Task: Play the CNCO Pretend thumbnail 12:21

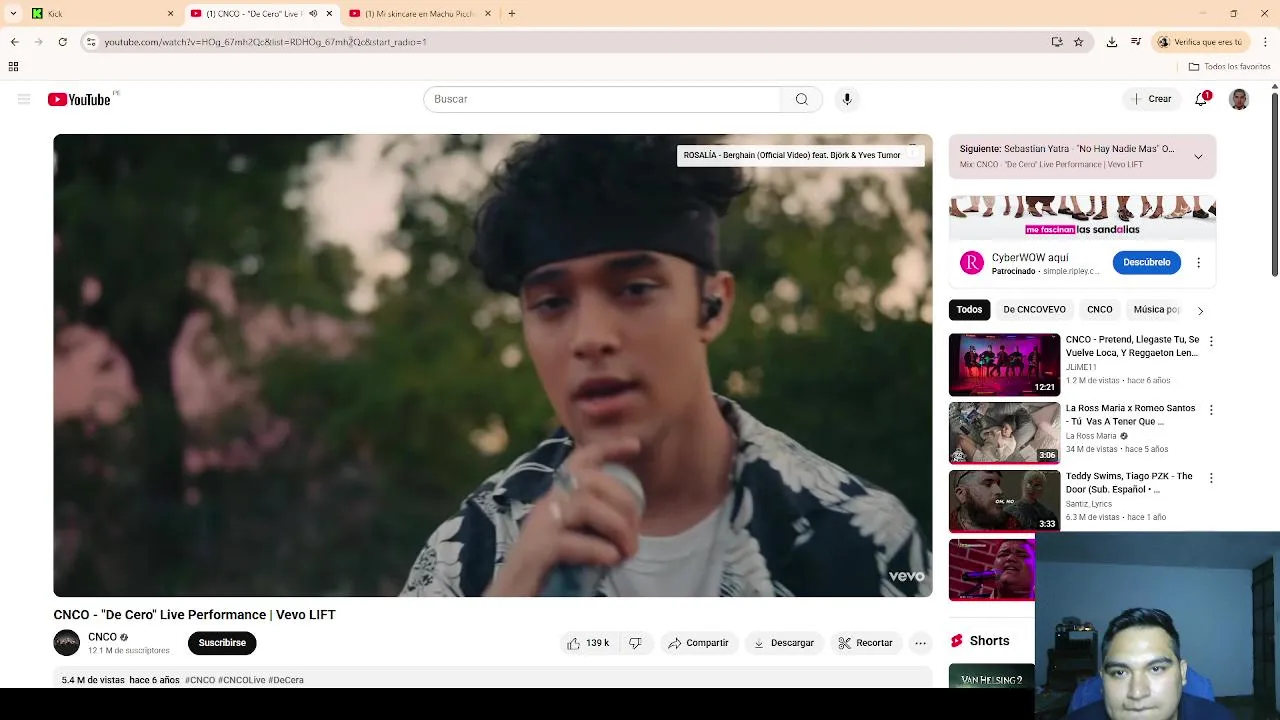Action: coord(1004,365)
